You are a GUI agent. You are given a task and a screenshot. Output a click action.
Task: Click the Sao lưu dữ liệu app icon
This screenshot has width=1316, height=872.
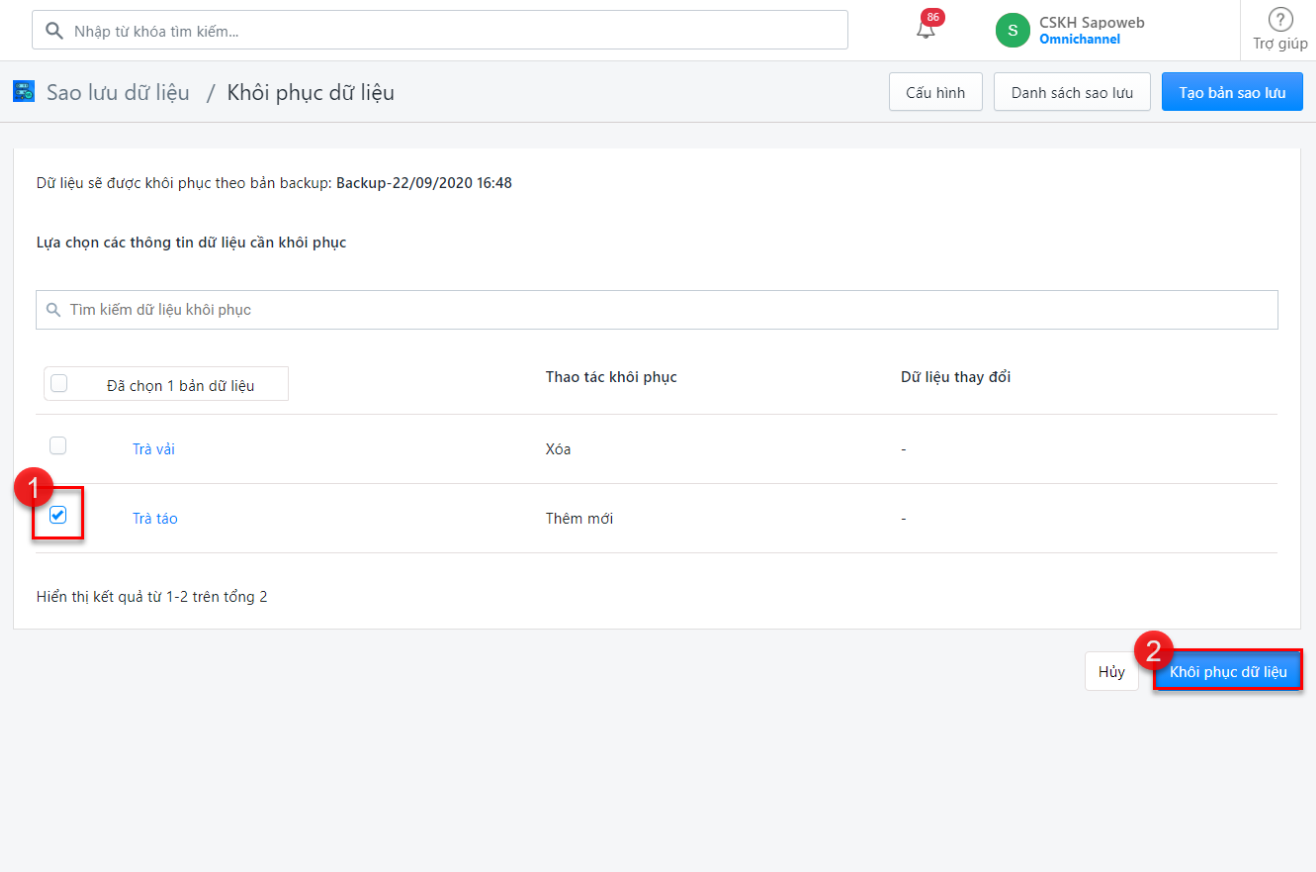[23, 92]
